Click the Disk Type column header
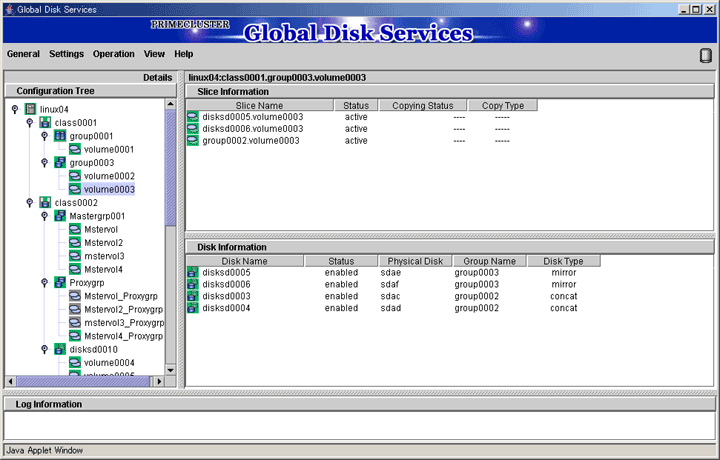Image resolution: width=720 pixels, height=460 pixels. coord(563,261)
